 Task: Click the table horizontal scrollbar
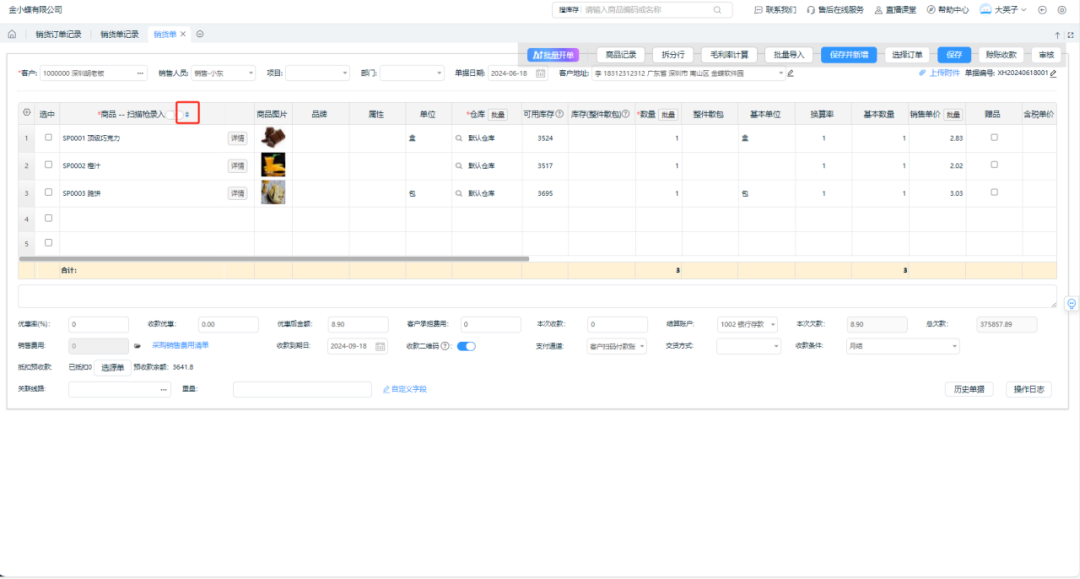pyautogui.click(x=274, y=259)
